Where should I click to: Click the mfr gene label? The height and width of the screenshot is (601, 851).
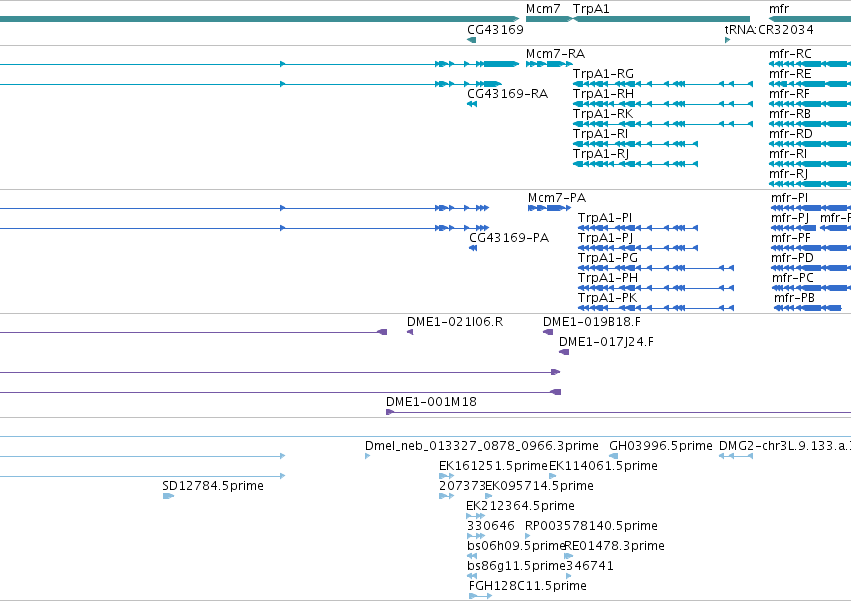point(779,9)
